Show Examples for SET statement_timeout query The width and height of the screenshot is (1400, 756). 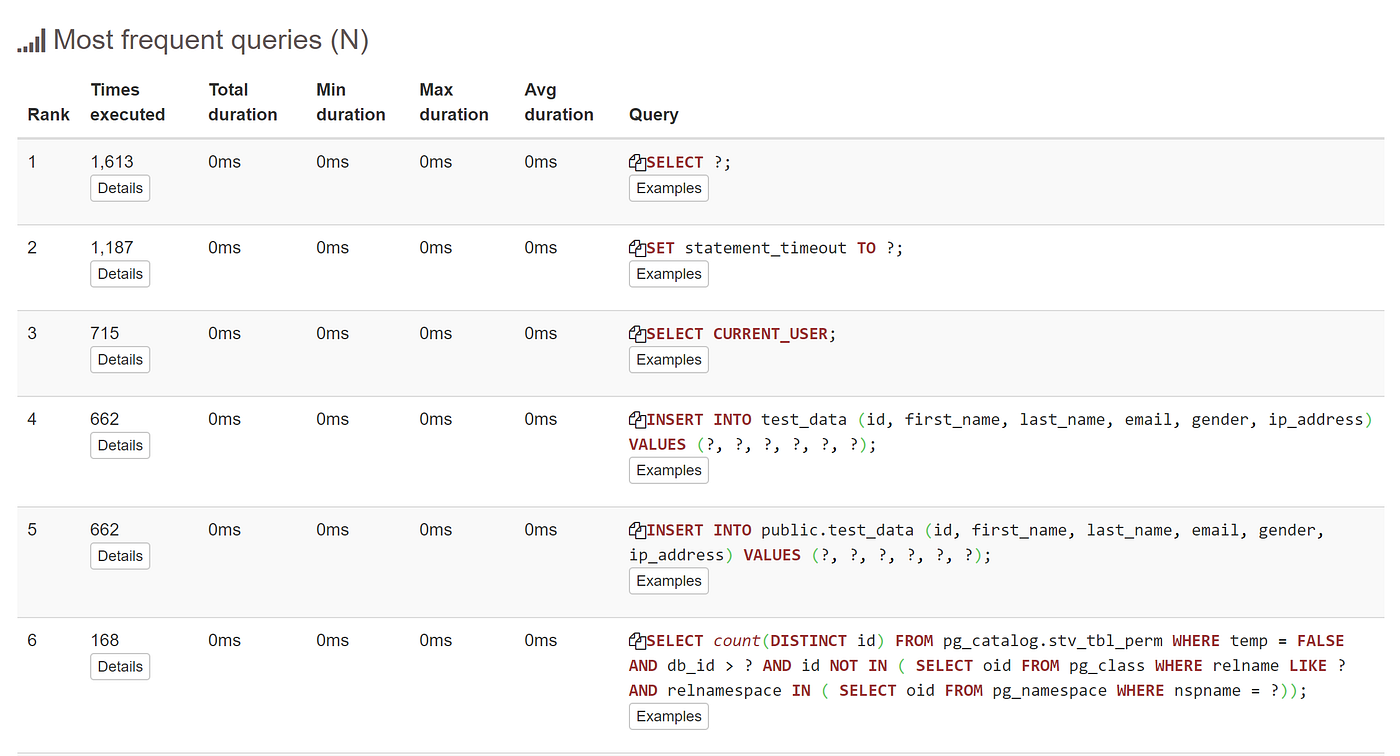(669, 274)
